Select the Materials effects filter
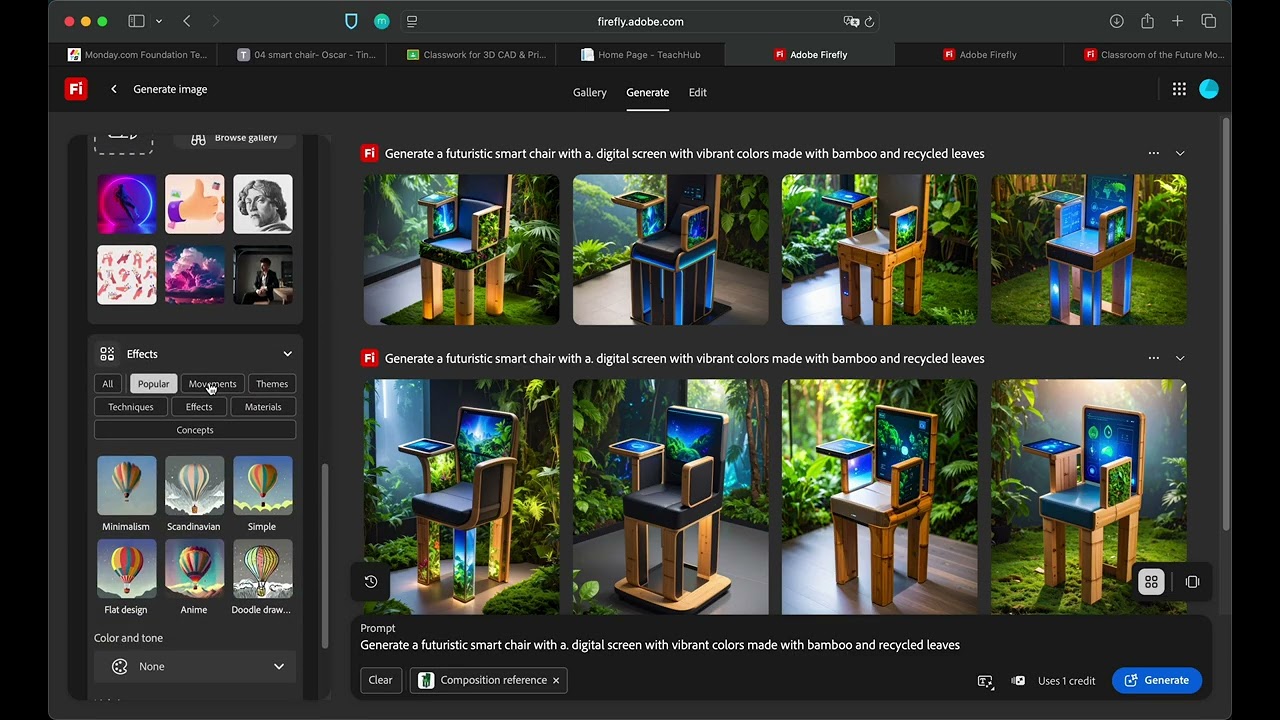The image size is (1280, 720). [x=263, y=407]
